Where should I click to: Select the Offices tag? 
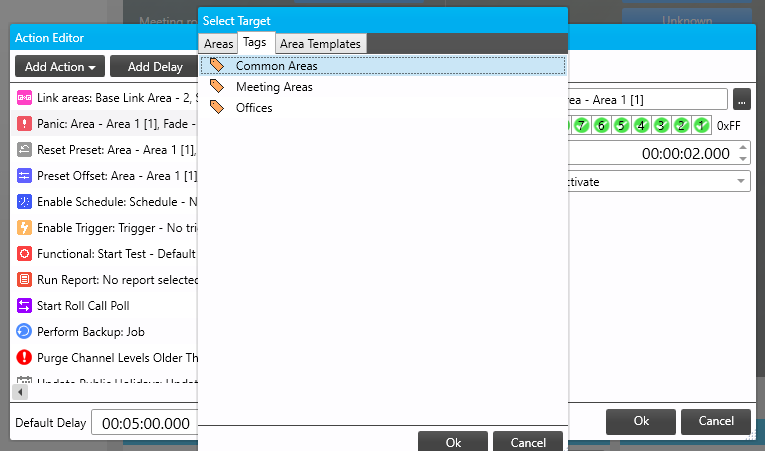pos(382,107)
